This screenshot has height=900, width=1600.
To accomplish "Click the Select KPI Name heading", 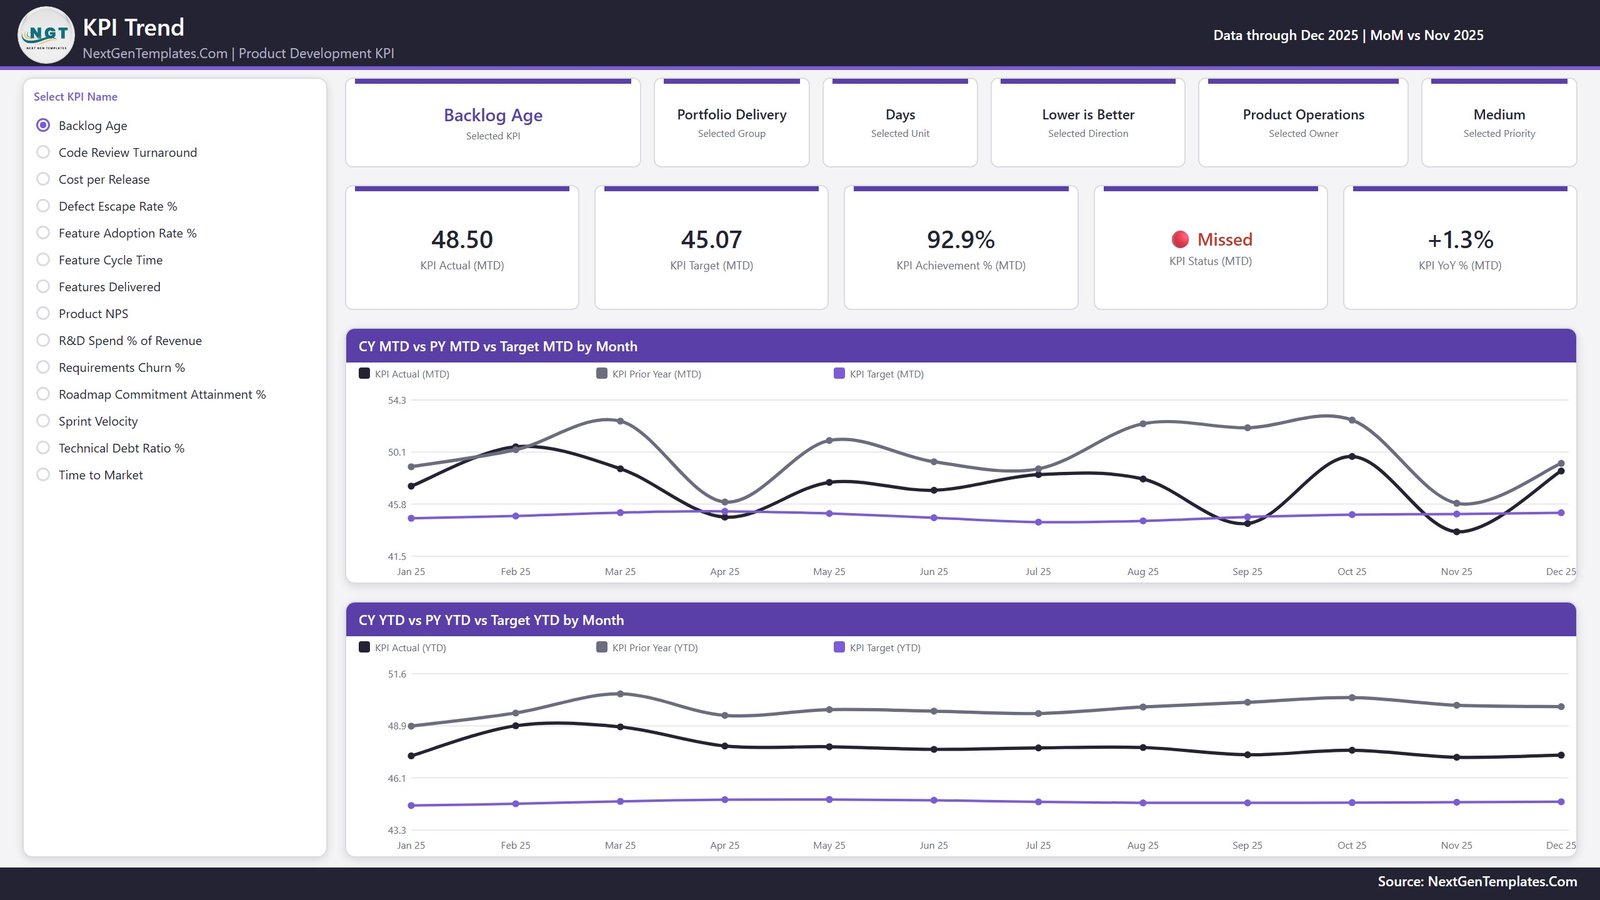I will click(76, 97).
